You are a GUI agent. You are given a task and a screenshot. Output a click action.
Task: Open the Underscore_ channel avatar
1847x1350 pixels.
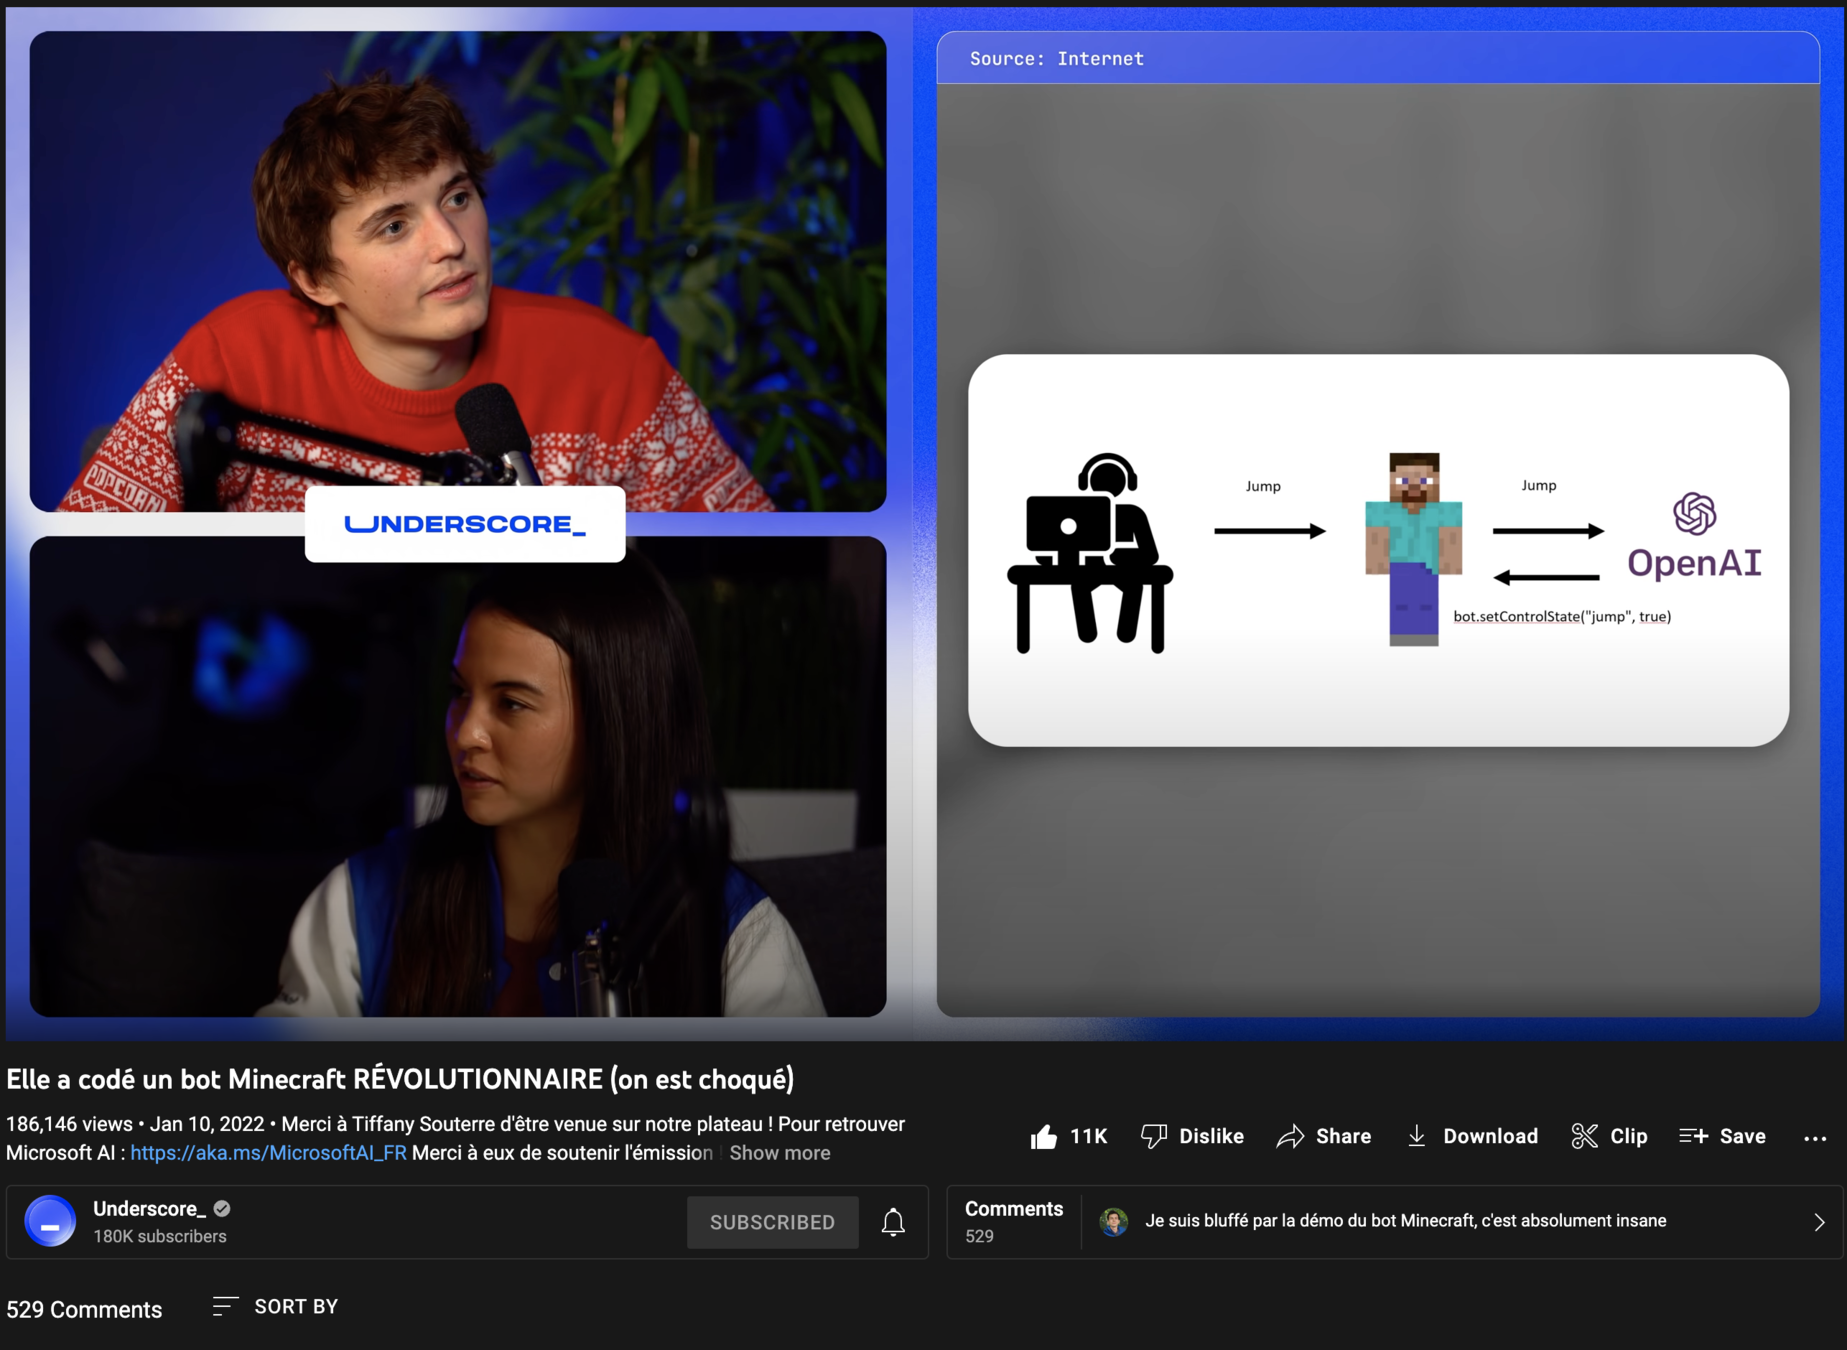coord(50,1221)
